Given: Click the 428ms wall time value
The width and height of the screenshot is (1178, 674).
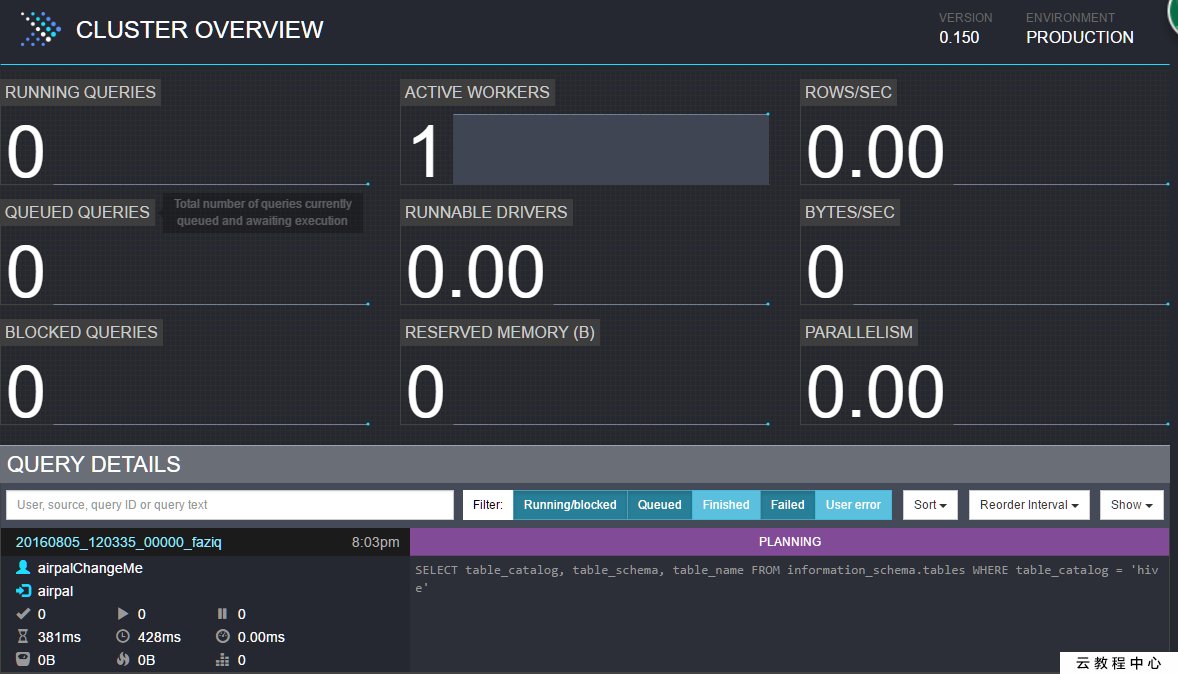Looking at the screenshot, I should coord(159,637).
